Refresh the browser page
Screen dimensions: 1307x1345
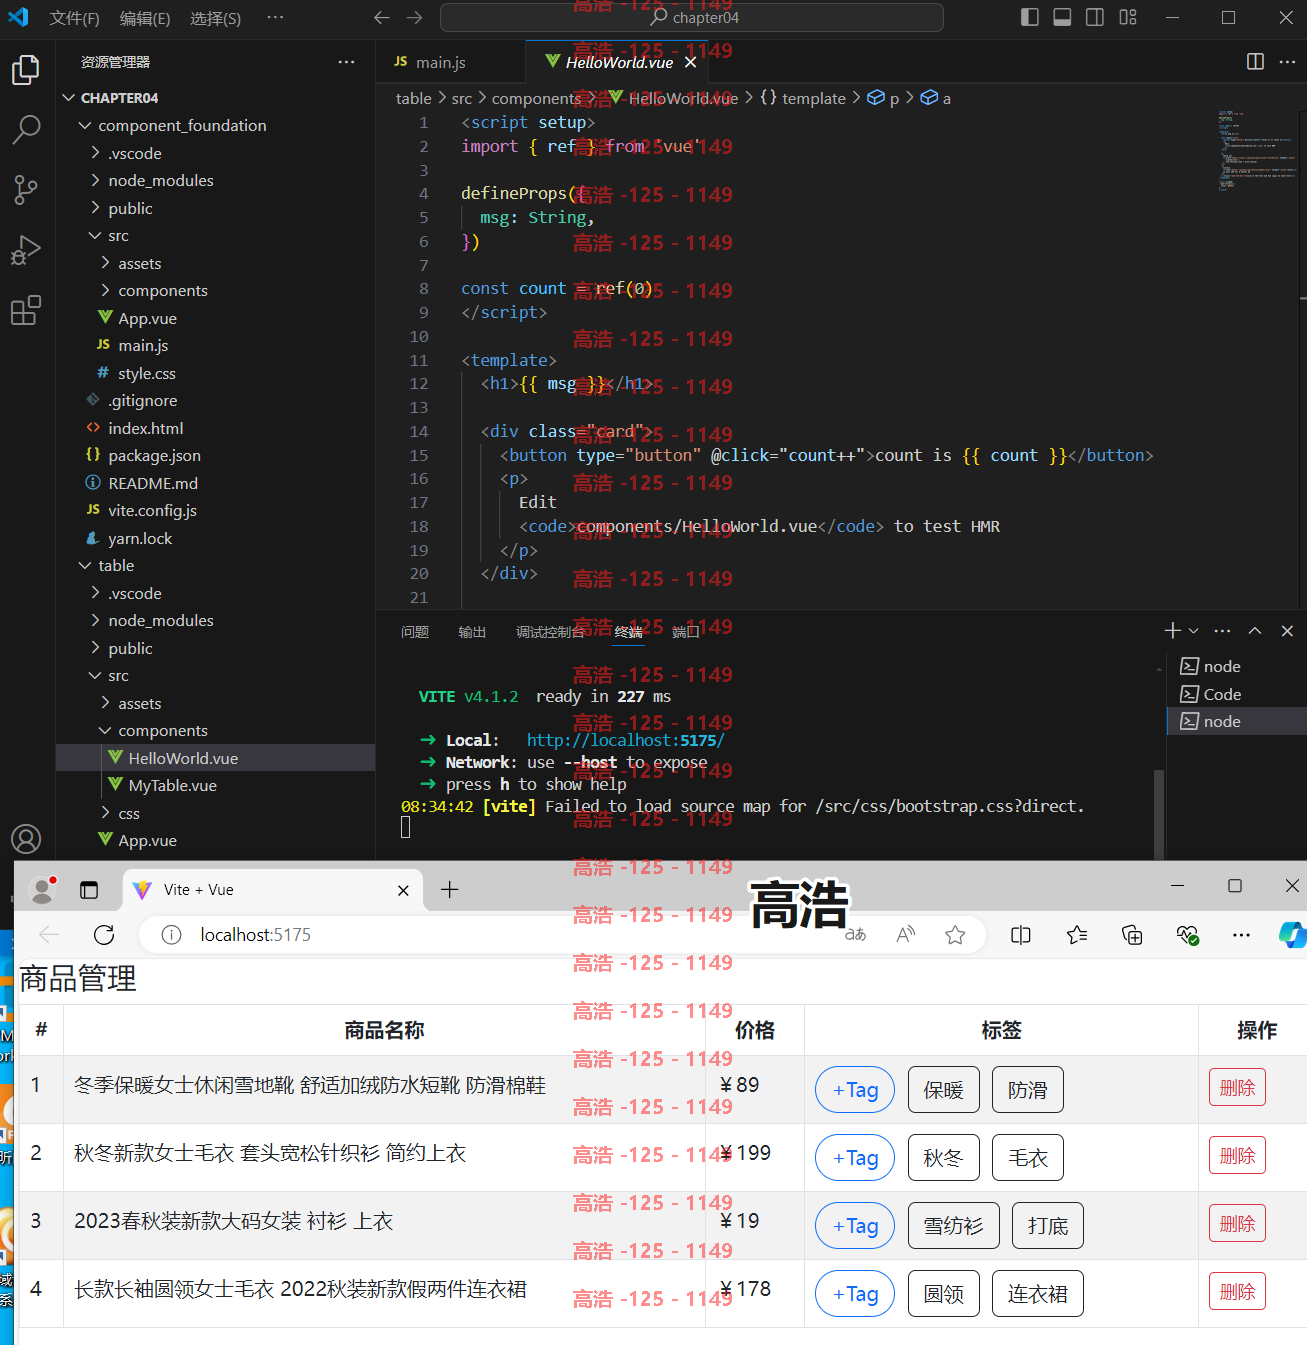click(x=104, y=935)
